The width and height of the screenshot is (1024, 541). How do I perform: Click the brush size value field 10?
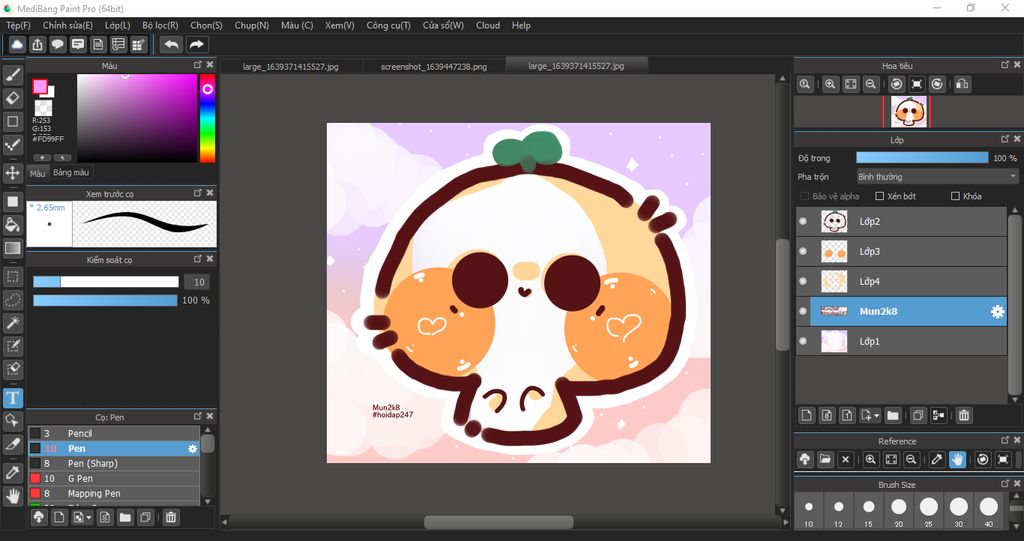[199, 282]
